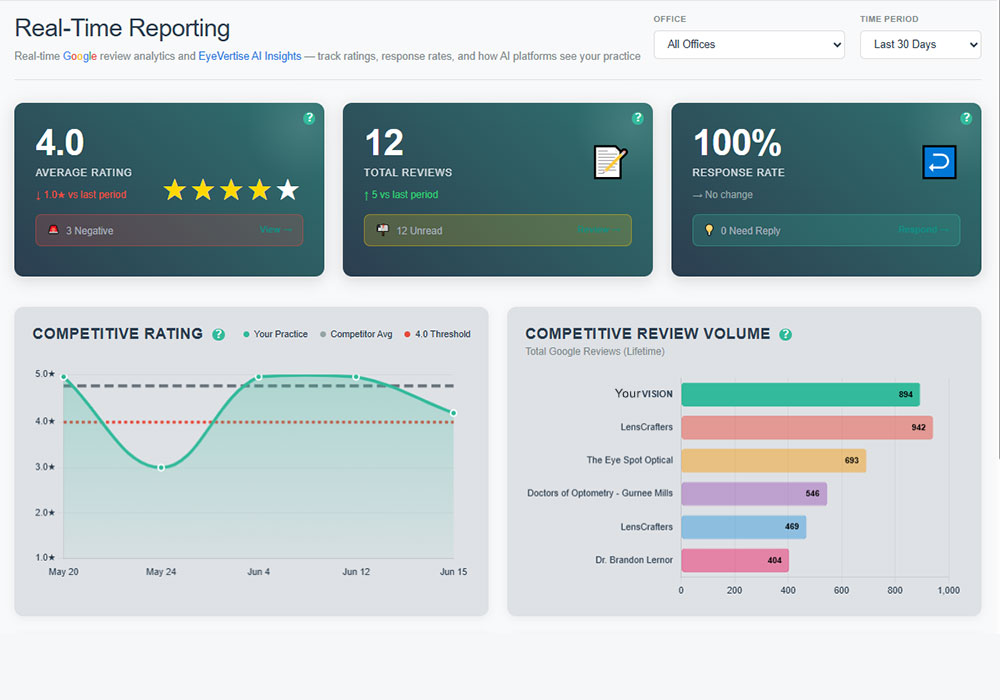Click the red dotted 4.0 threshold line
The image size is (1000, 700).
(258, 422)
